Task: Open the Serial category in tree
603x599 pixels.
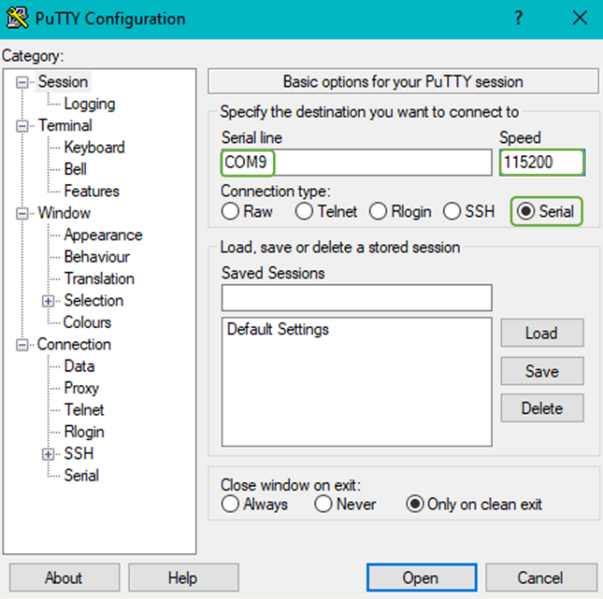Action: point(82,476)
